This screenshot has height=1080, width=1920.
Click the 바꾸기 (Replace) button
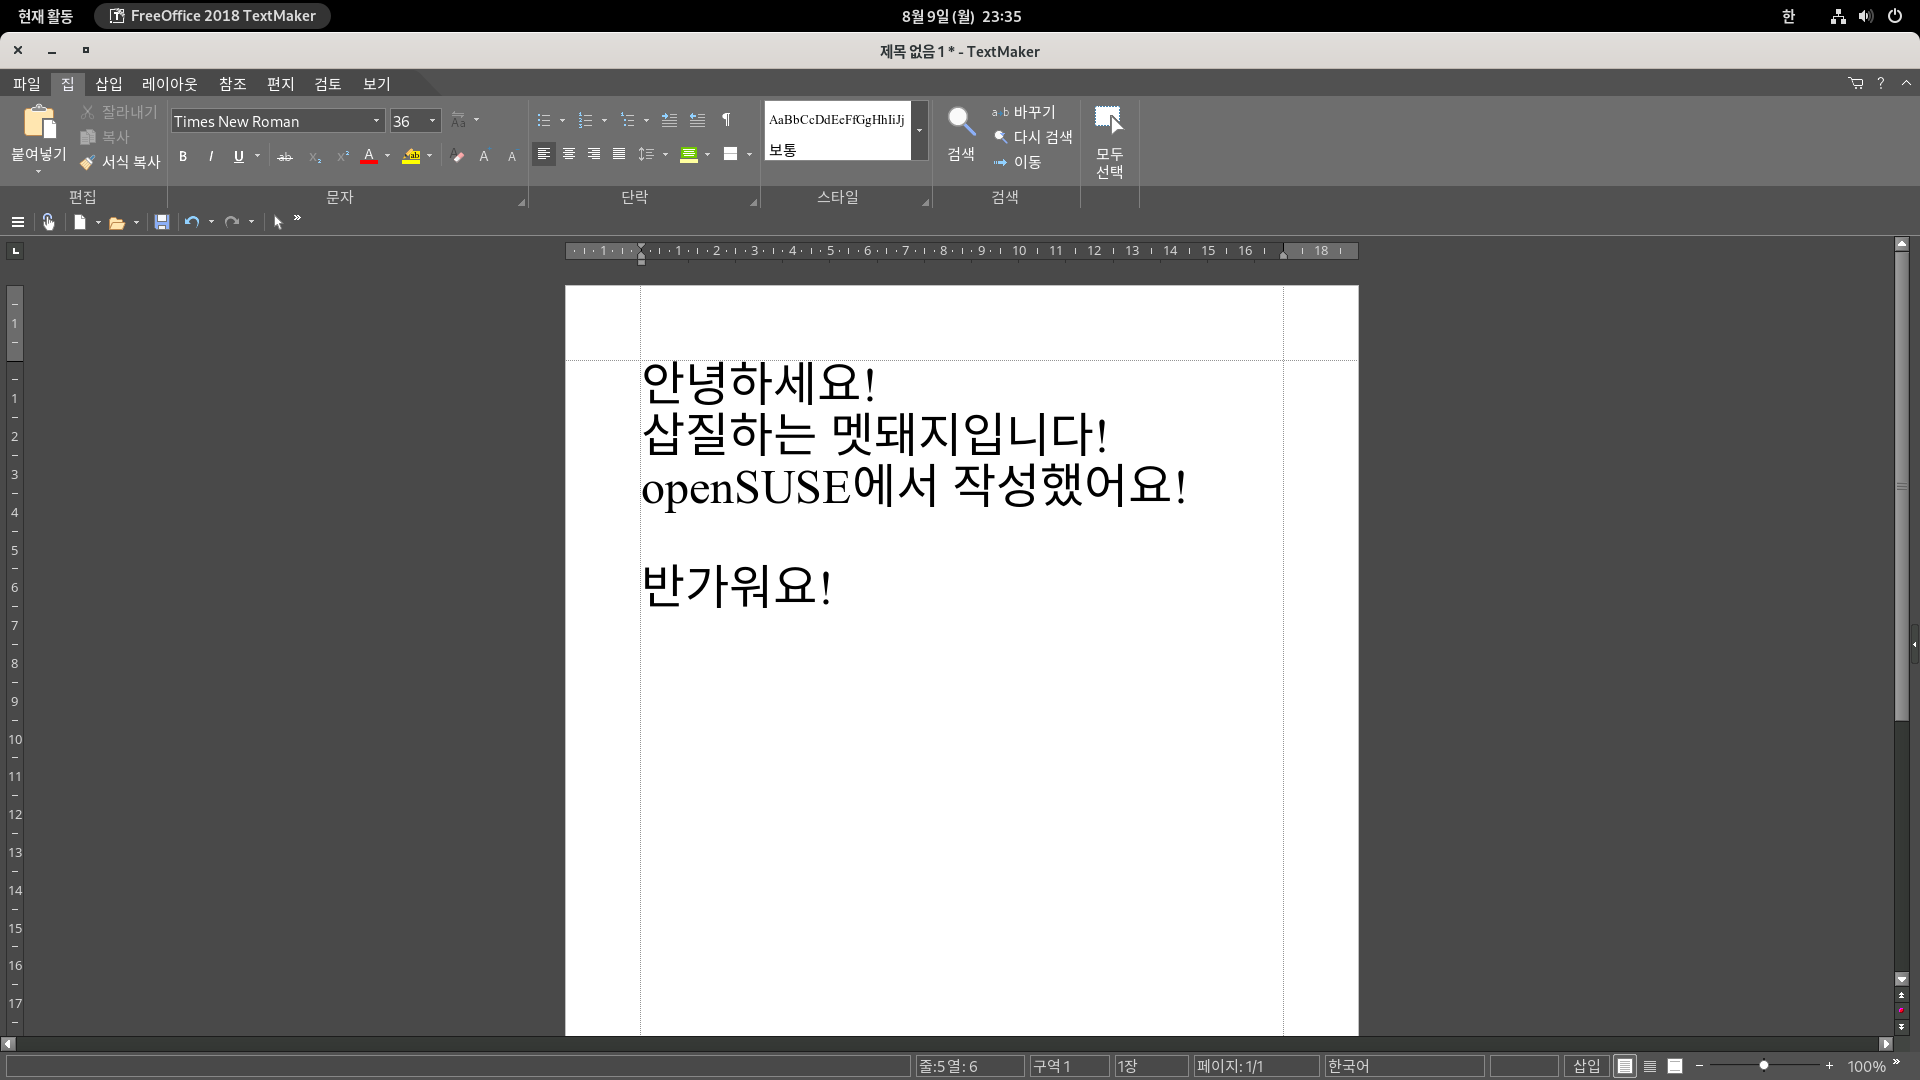[x=1024, y=112]
